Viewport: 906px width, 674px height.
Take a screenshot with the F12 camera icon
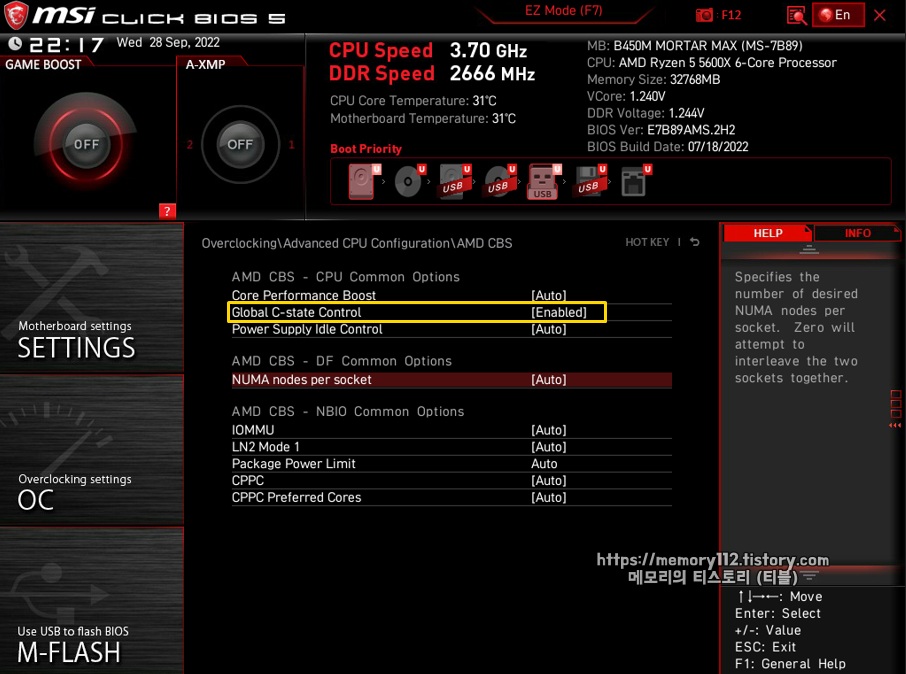click(x=704, y=15)
